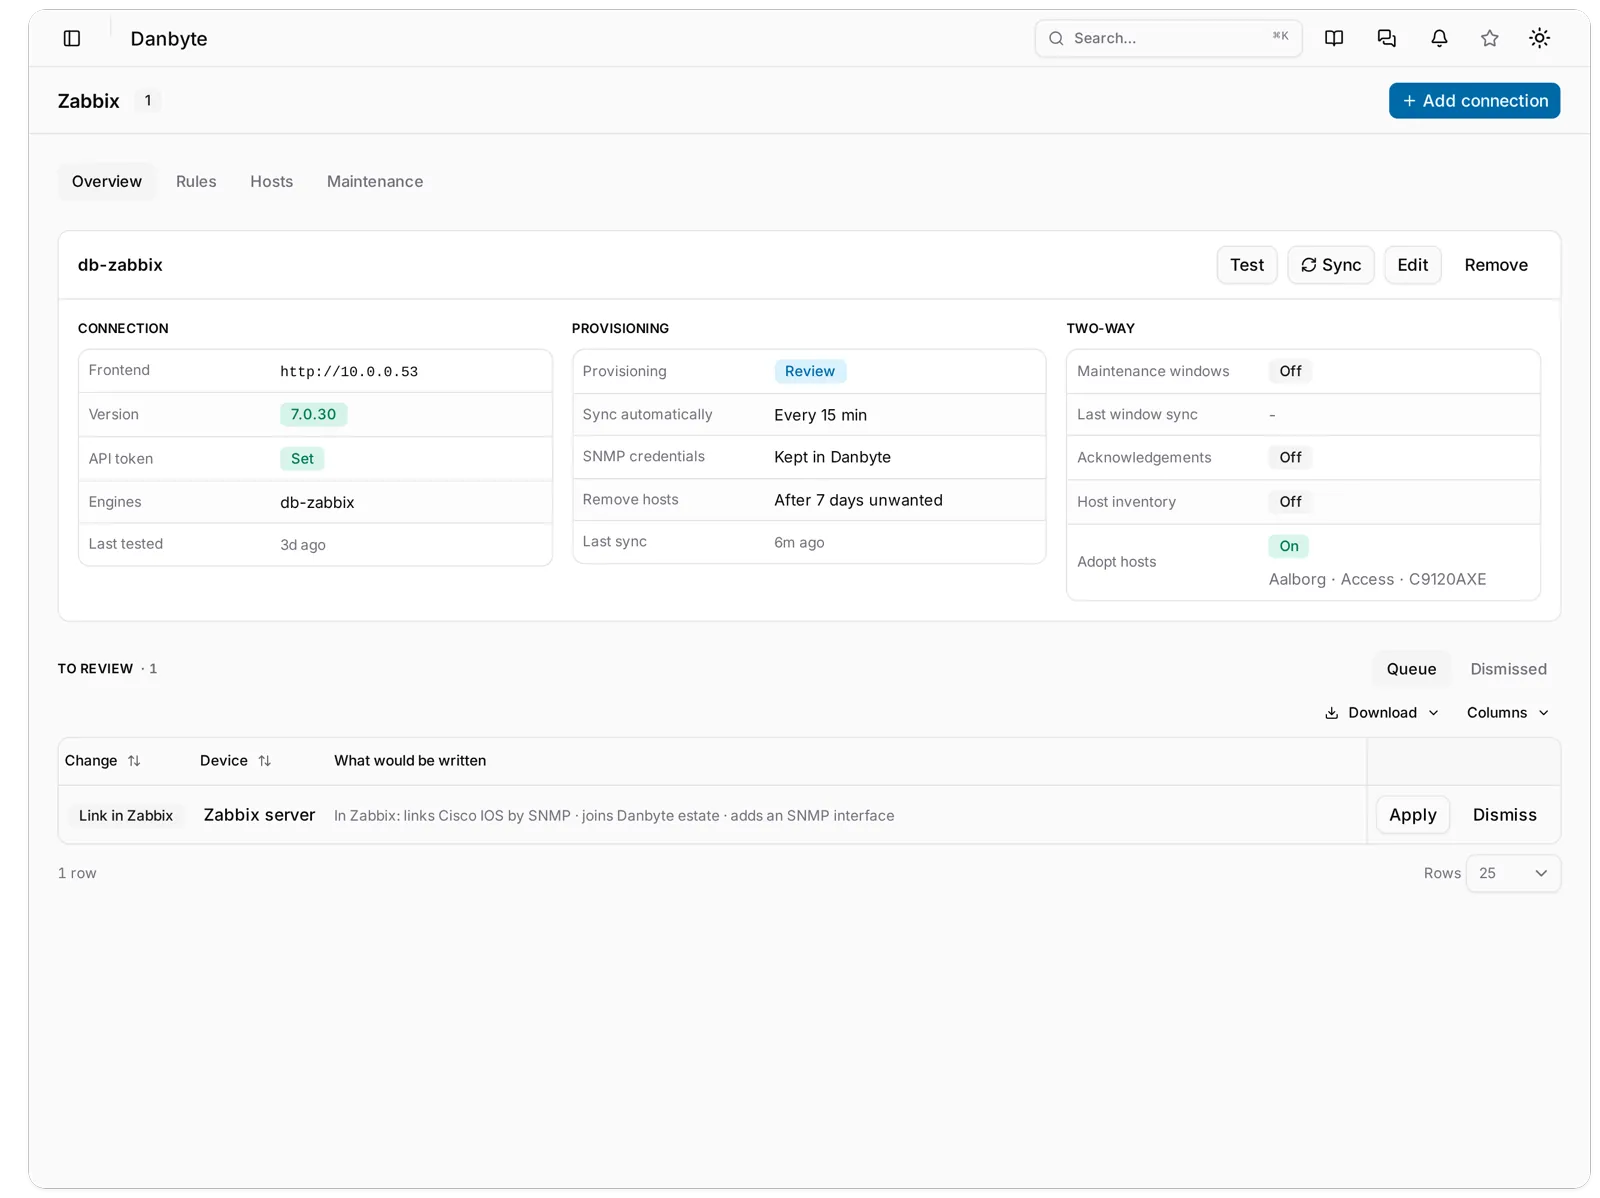Image resolution: width=1600 pixels, height=1198 pixels.
Task: Sort by Change column arrows
Action: pyautogui.click(x=134, y=761)
